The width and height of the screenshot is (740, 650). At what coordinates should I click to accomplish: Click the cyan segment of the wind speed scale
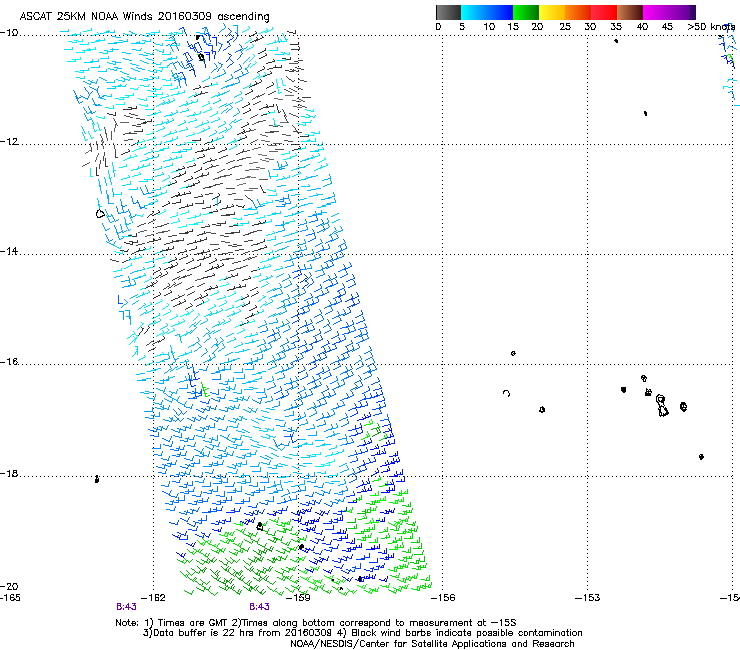487,12
